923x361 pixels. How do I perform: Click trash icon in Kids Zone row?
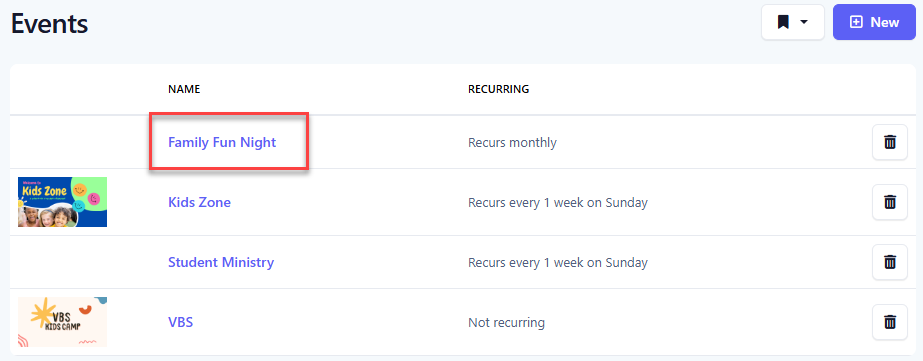pyautogui.click(x=889, y=202)
